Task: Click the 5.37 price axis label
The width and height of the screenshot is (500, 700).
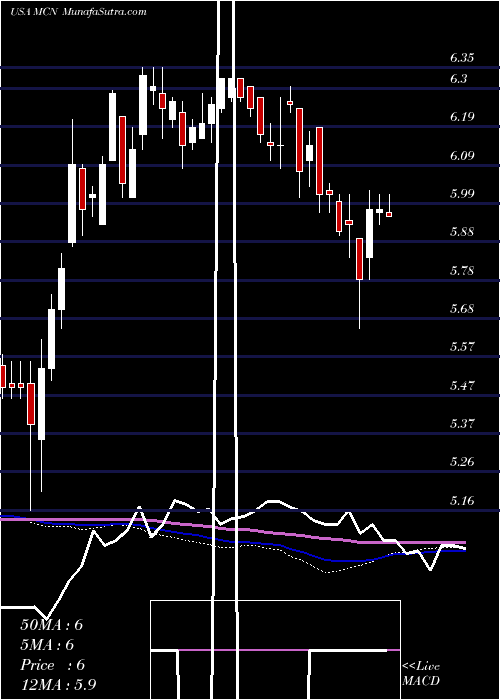Action: 462,423
